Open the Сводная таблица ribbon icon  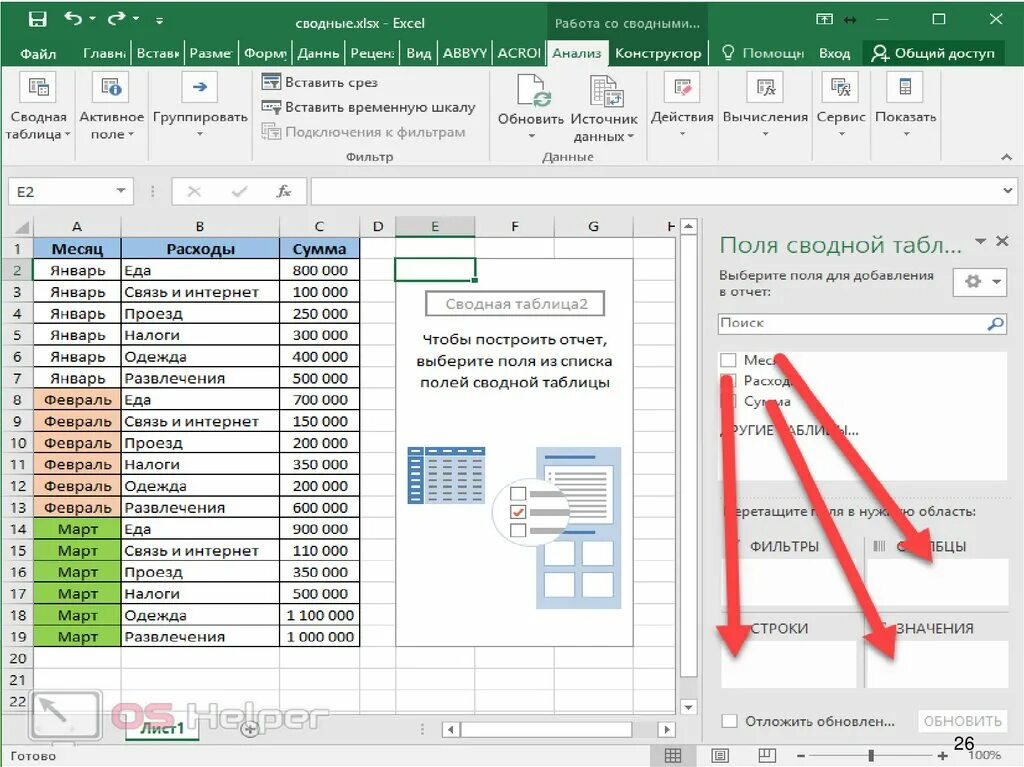click(39, 88)
